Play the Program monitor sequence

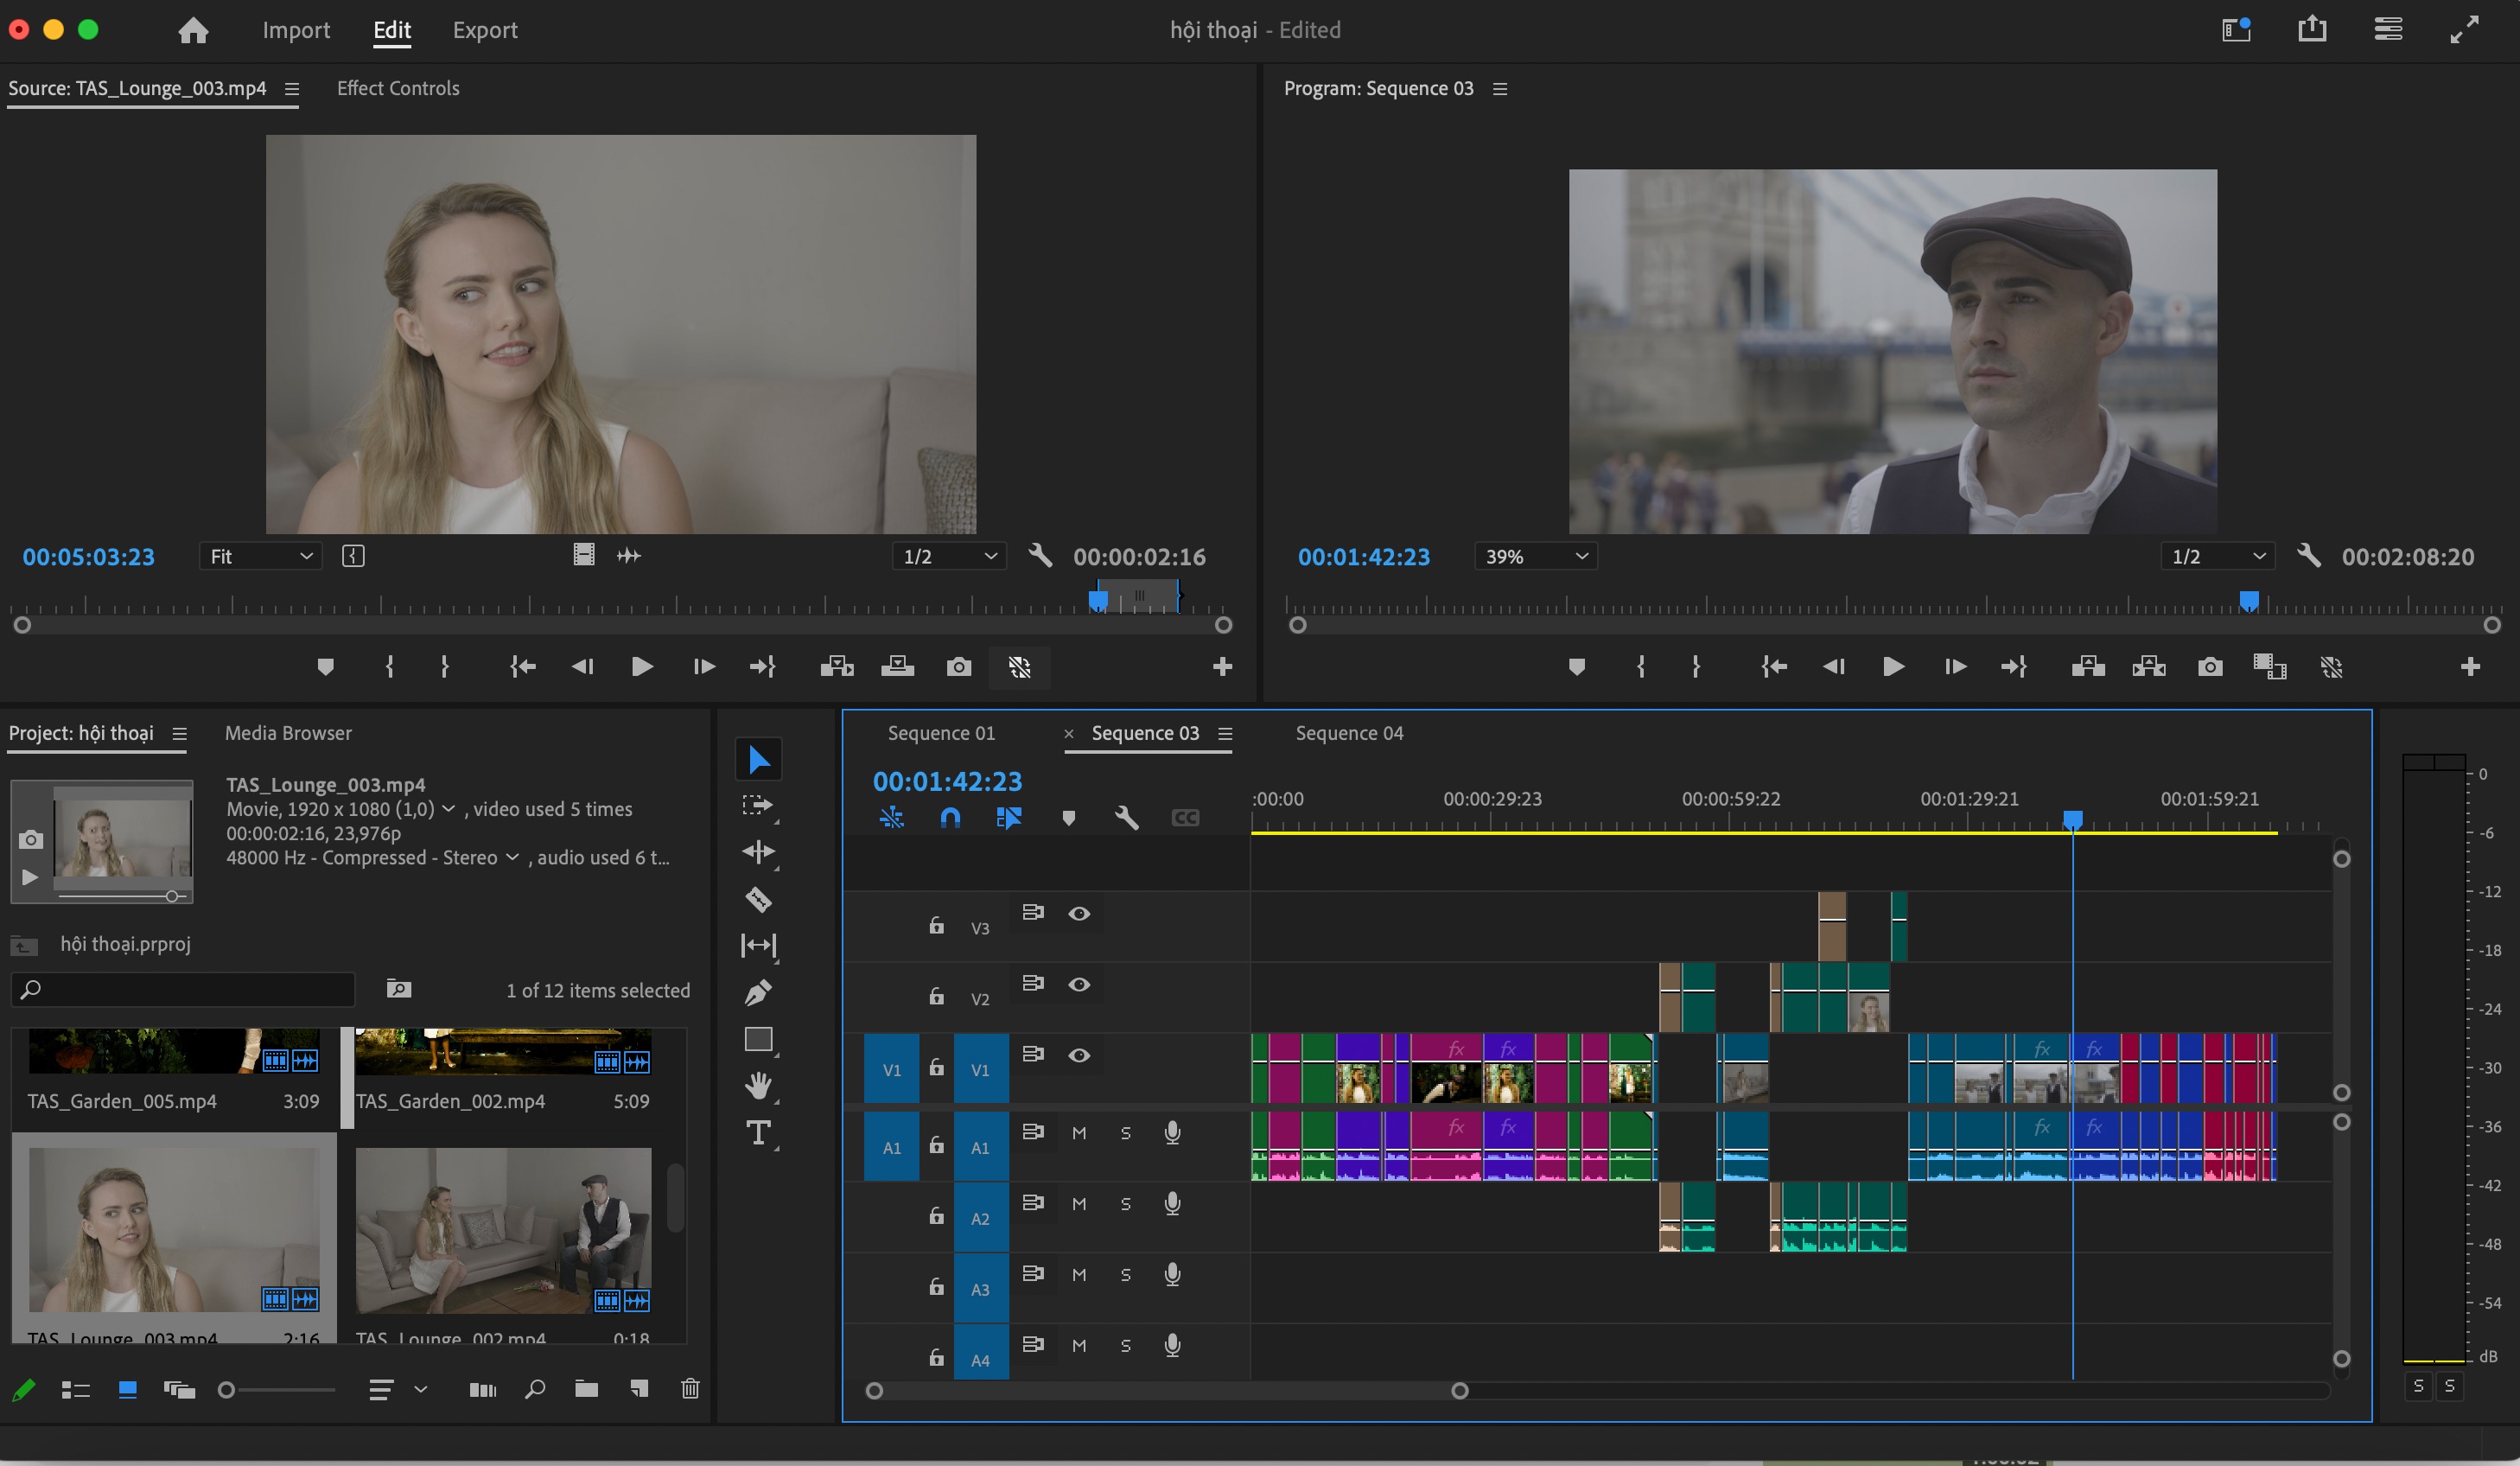1892,667
